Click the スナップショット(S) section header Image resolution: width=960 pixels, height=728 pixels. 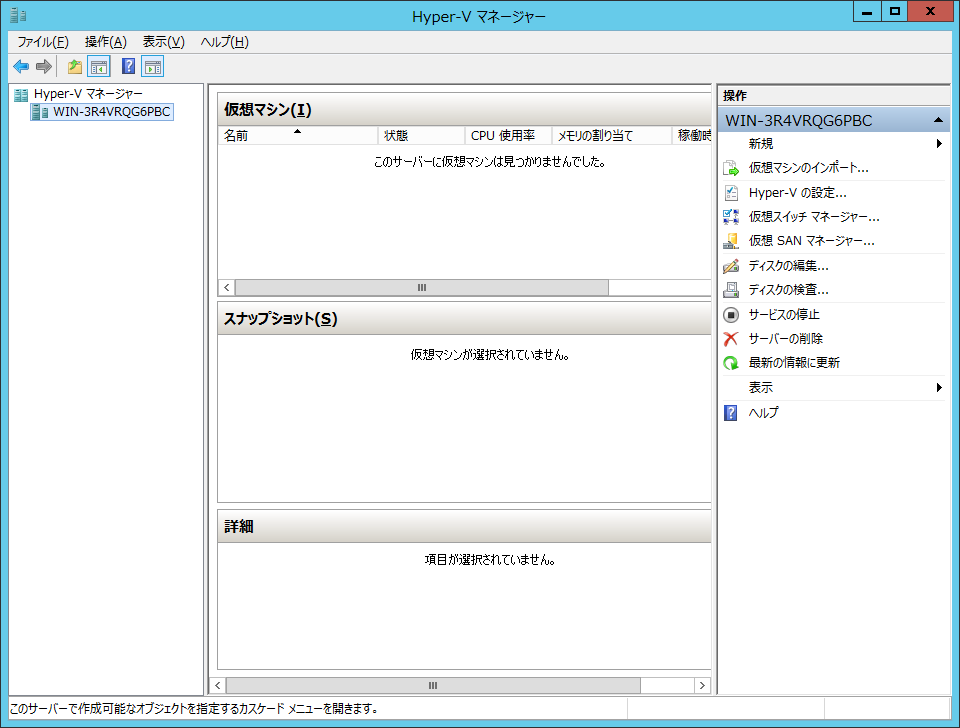[x=464, y=319]
